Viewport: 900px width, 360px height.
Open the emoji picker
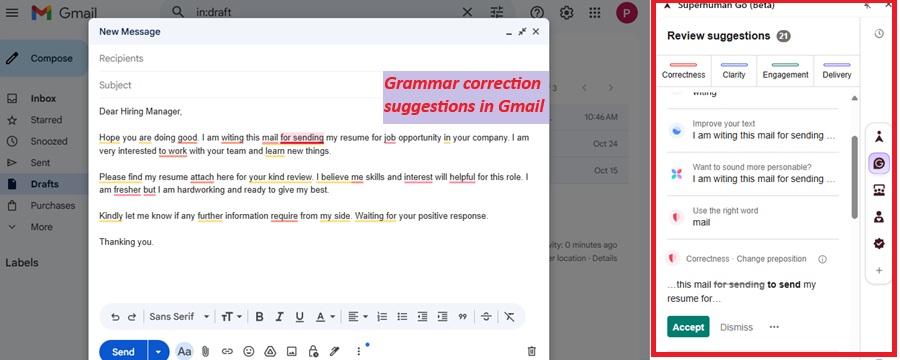(x=249, y=351)
